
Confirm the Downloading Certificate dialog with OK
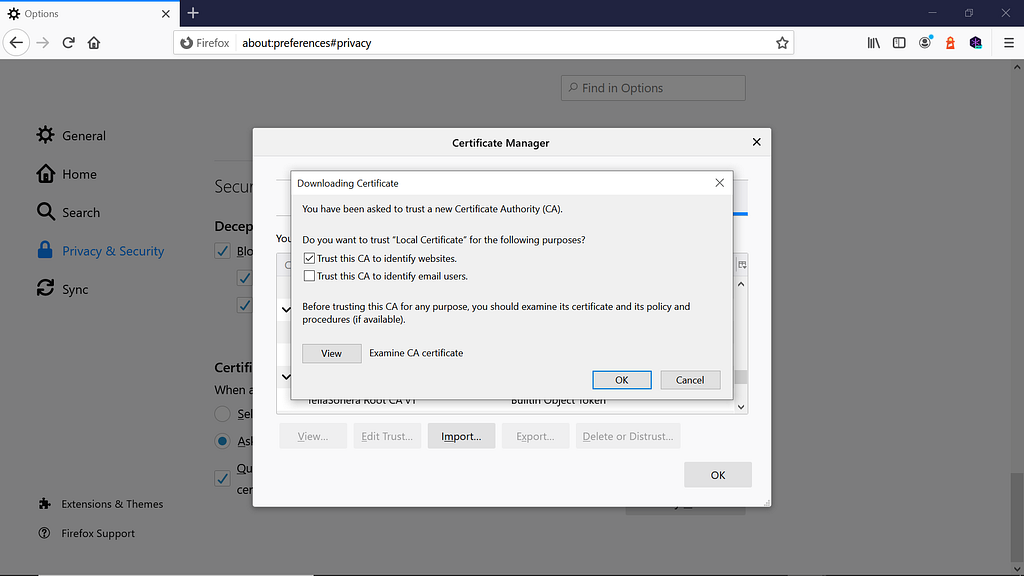point(622,380)
